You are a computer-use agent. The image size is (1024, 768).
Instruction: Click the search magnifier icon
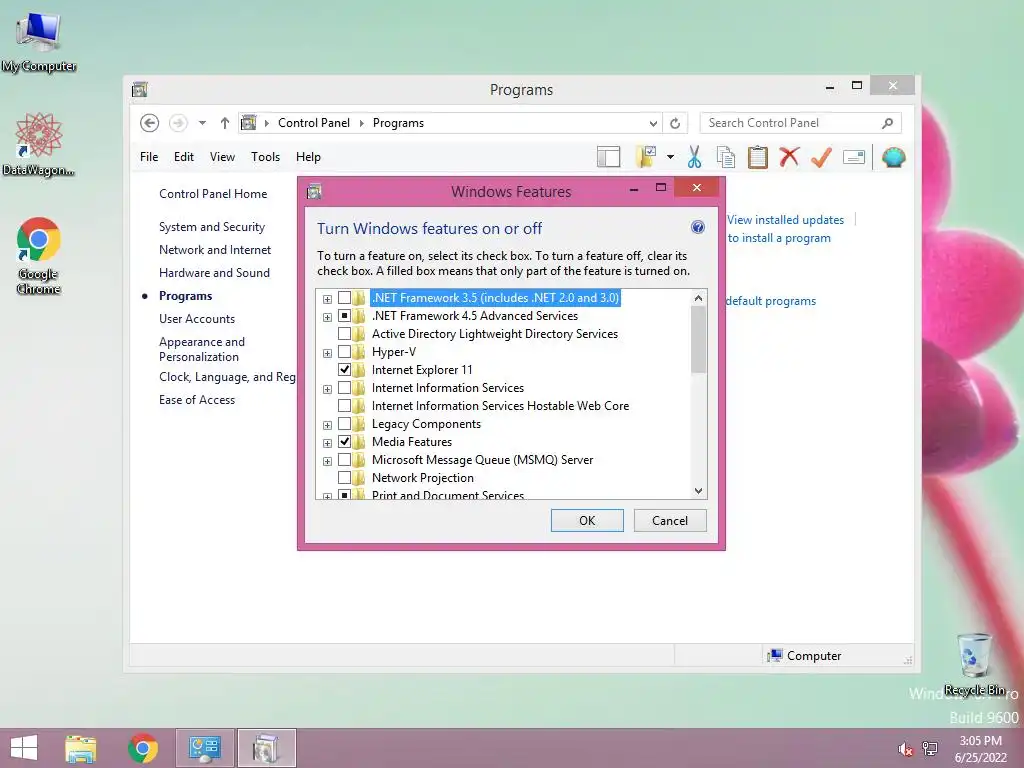[887, 123]
